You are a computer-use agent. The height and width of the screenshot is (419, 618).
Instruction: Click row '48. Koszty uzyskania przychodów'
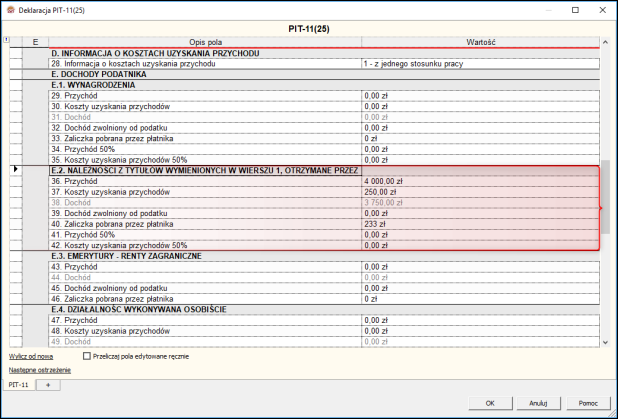205,331
